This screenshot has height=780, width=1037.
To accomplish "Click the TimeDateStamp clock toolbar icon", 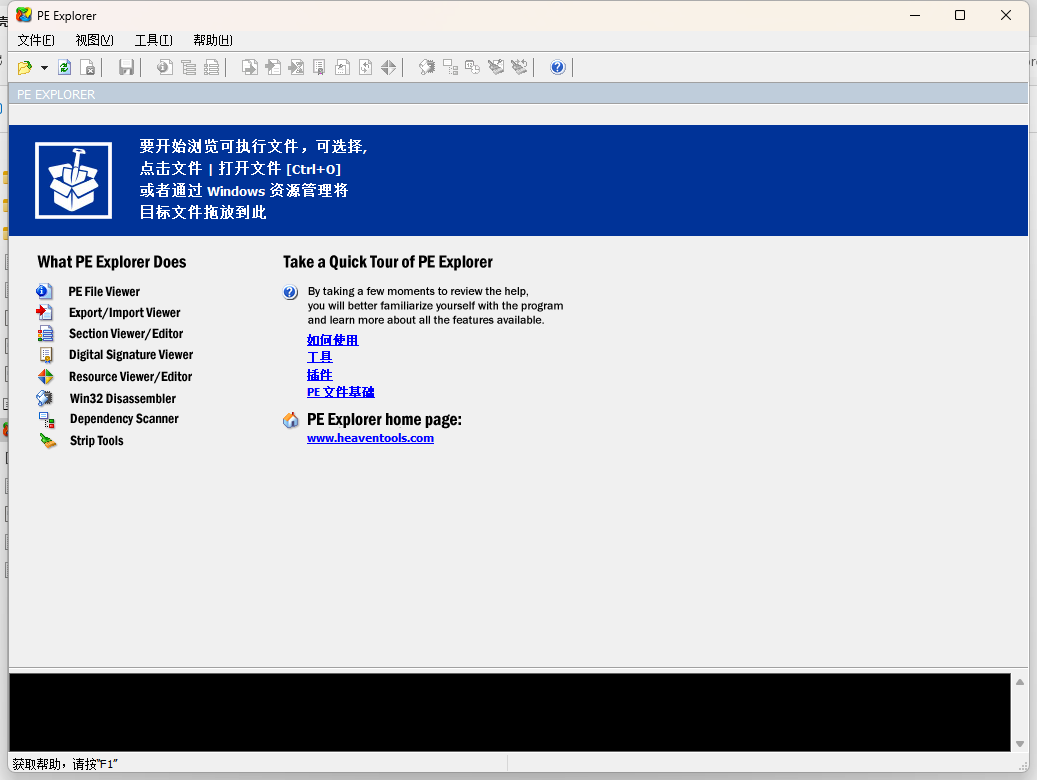I will pos(473,67).
